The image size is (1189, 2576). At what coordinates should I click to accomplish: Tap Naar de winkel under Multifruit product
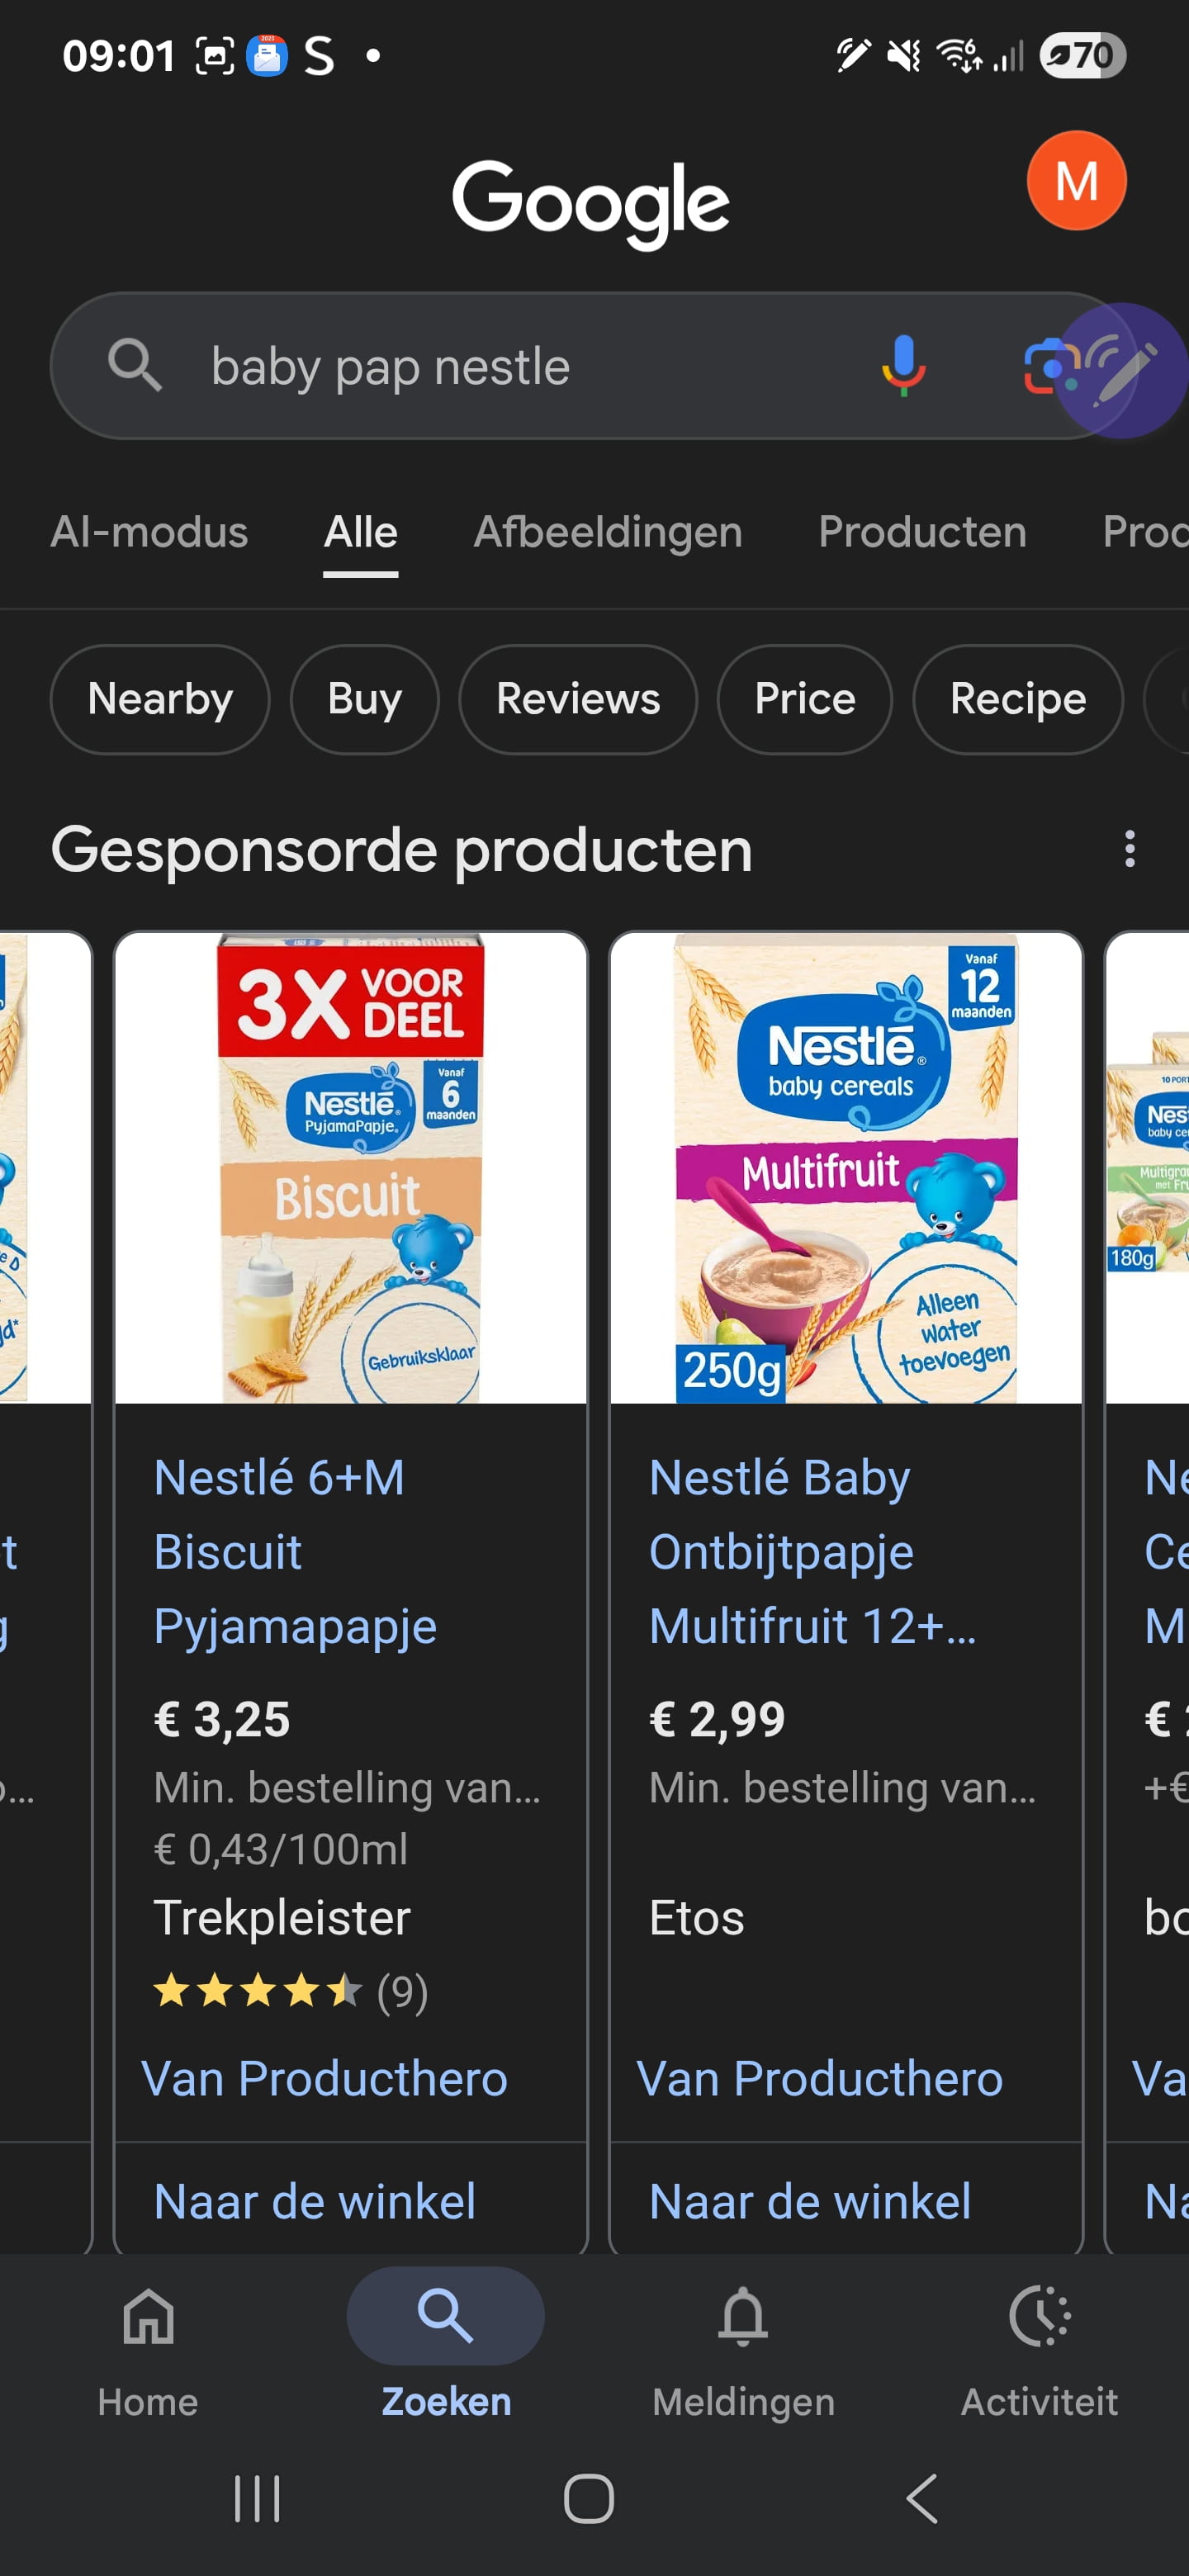tap(810, 2201)
